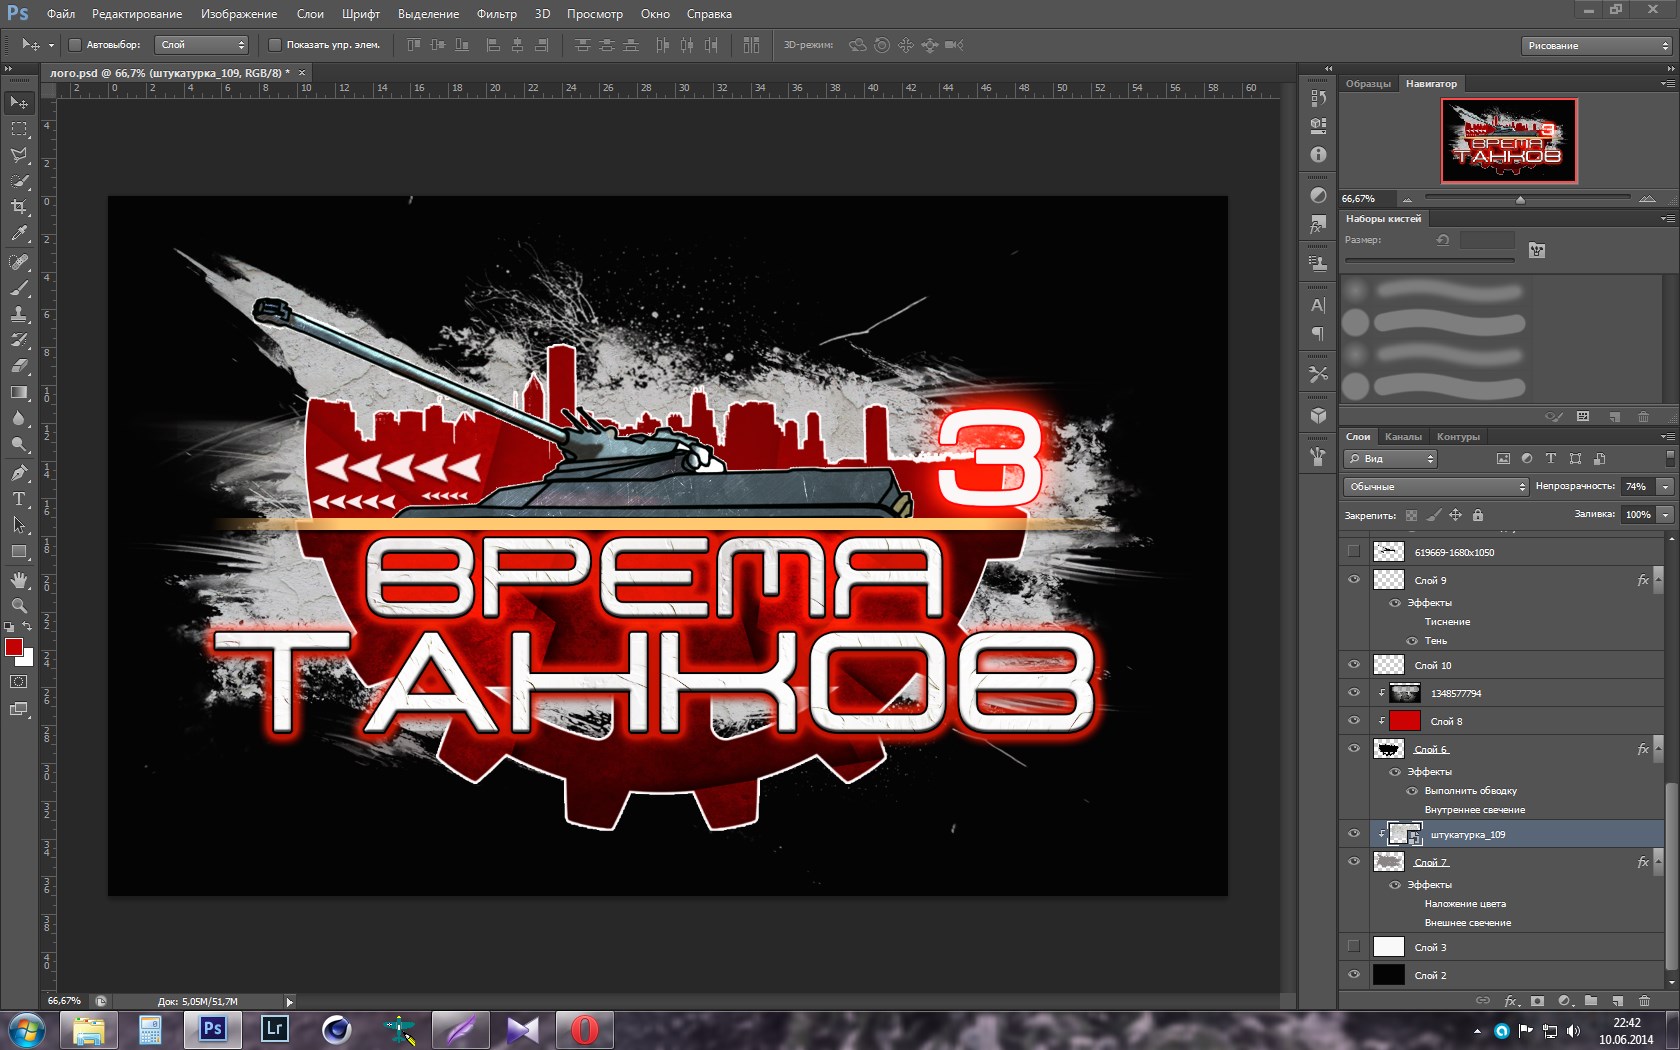This screenshot has height=1050, width=1680.
Task: Open the Непрозрачность opacity arrow
Action: point(1665,487)
